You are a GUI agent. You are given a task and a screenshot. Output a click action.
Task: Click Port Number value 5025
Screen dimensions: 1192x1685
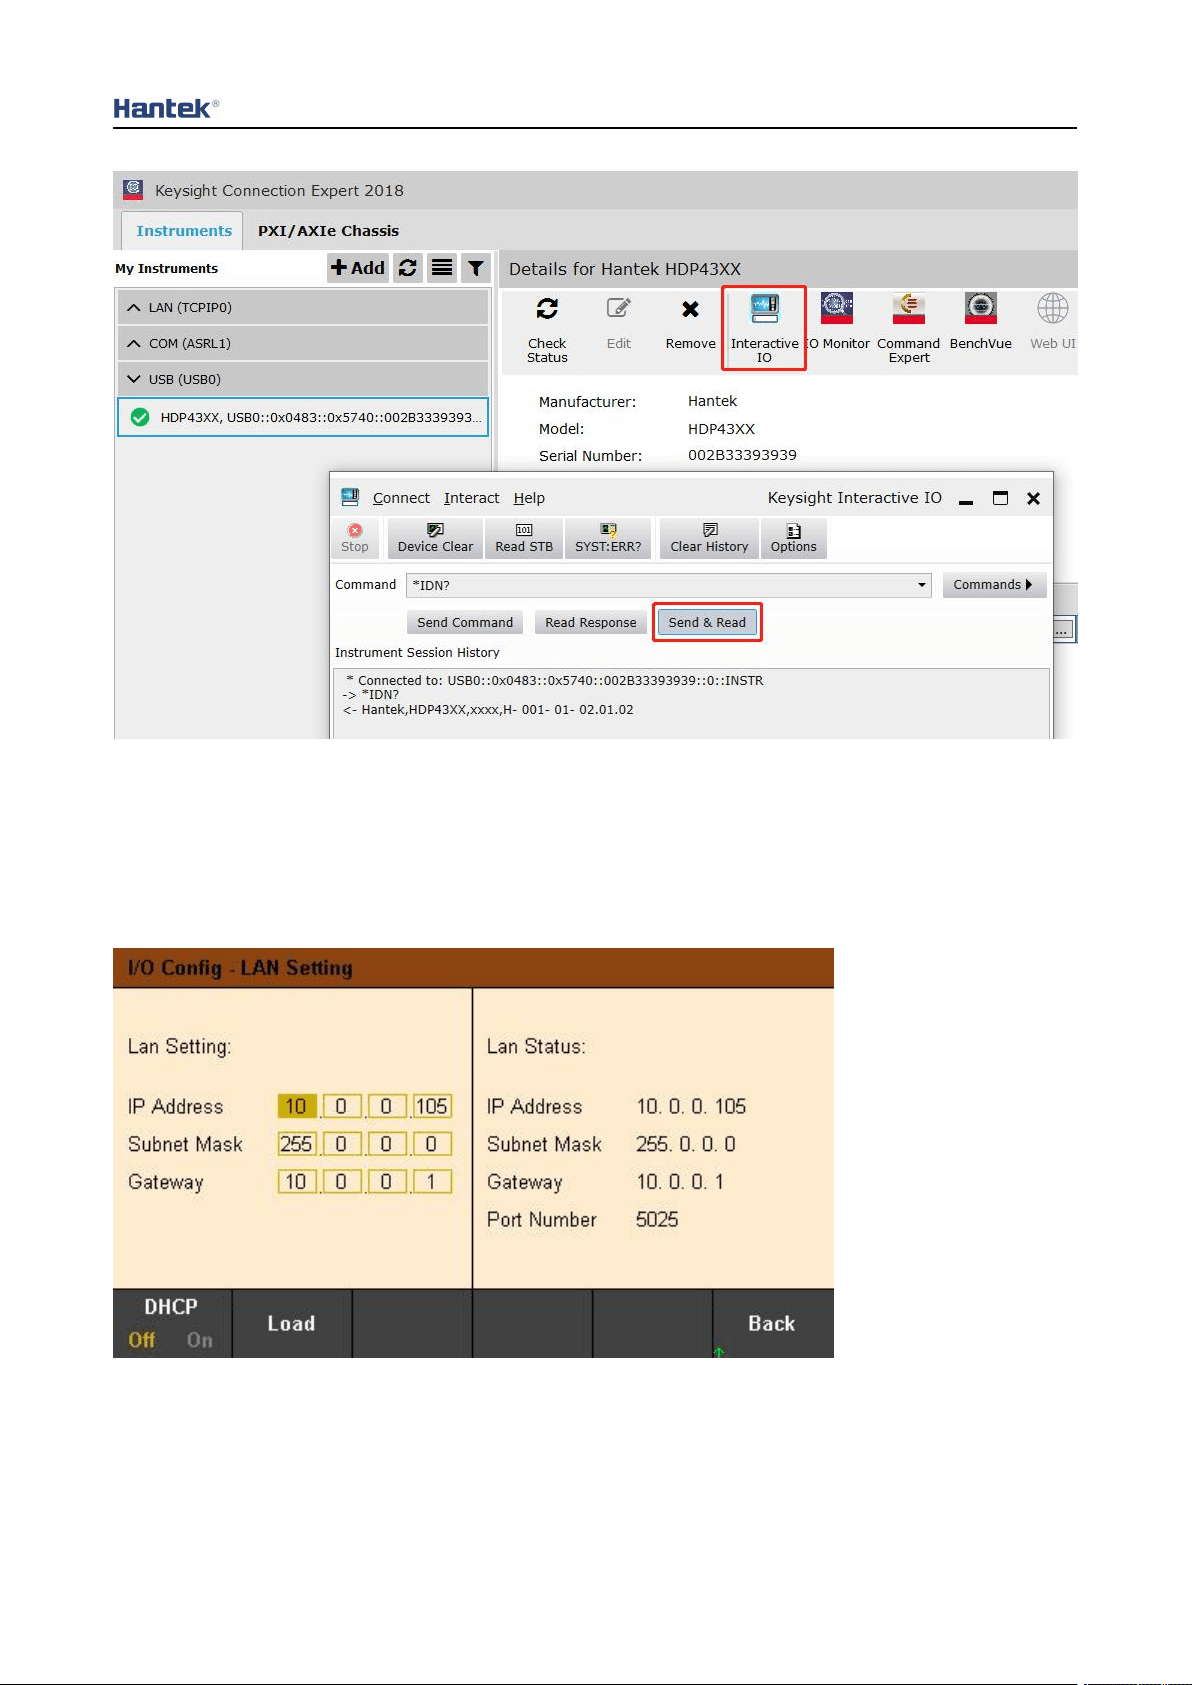[x=657, y=1220]
